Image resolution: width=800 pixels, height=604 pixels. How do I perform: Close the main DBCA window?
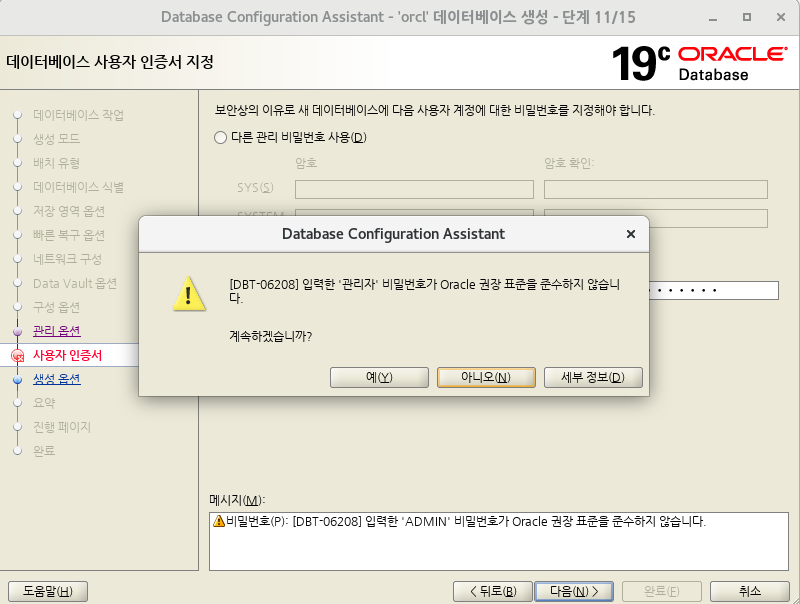click(x=781, y=17)
